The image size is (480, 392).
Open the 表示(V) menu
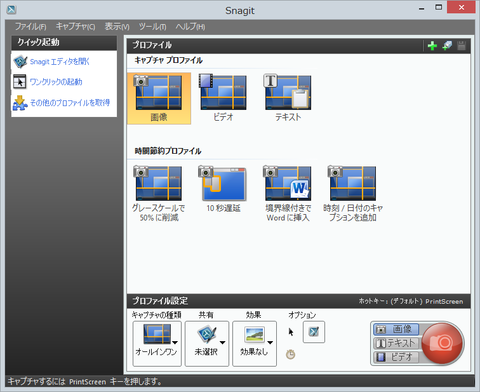click(117, 27)
